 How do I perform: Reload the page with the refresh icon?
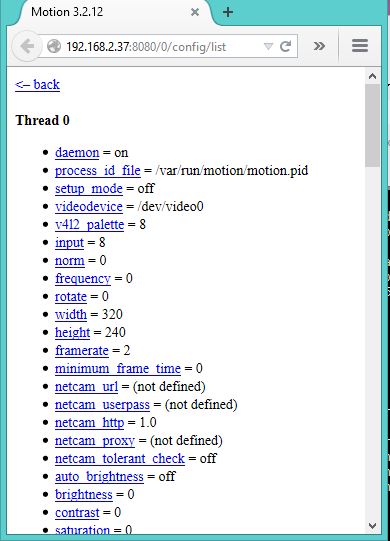pos(285,46)
